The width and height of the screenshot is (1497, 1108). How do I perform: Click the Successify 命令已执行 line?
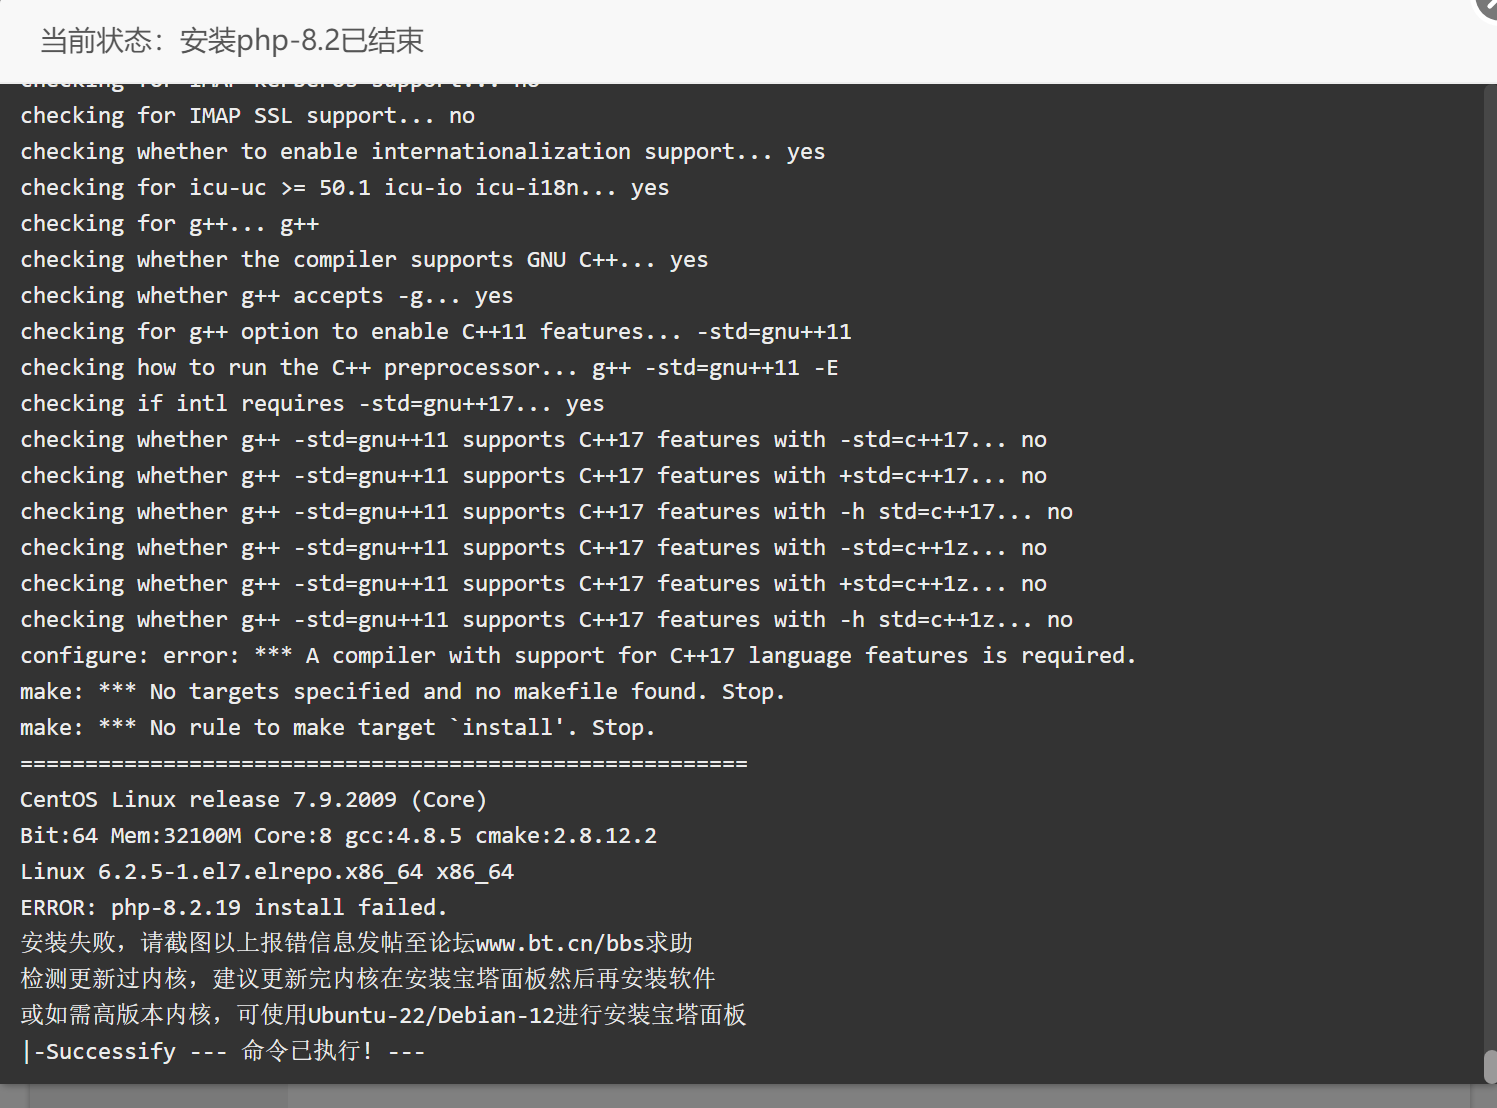coord(222,1052)
